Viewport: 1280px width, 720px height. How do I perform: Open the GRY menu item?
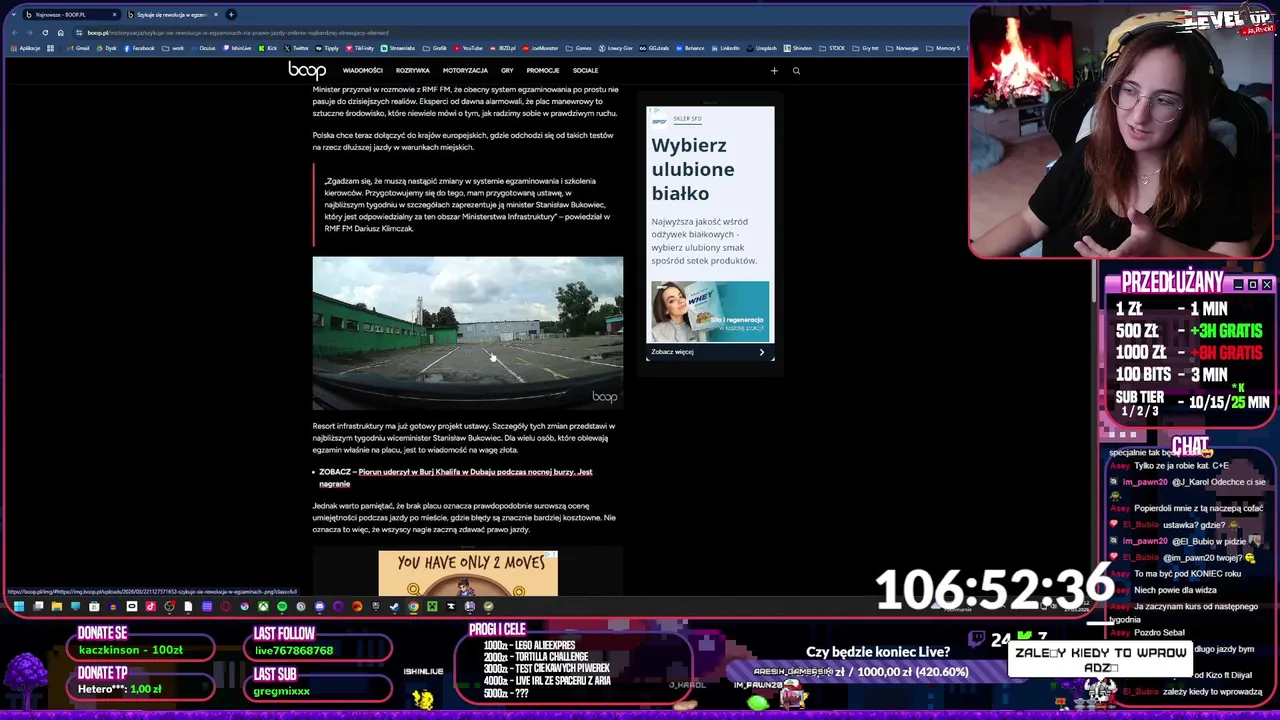coord(507,71)
